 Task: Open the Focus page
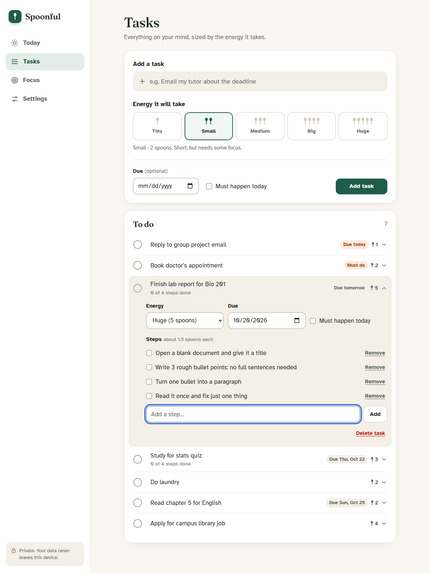(45, 80)
